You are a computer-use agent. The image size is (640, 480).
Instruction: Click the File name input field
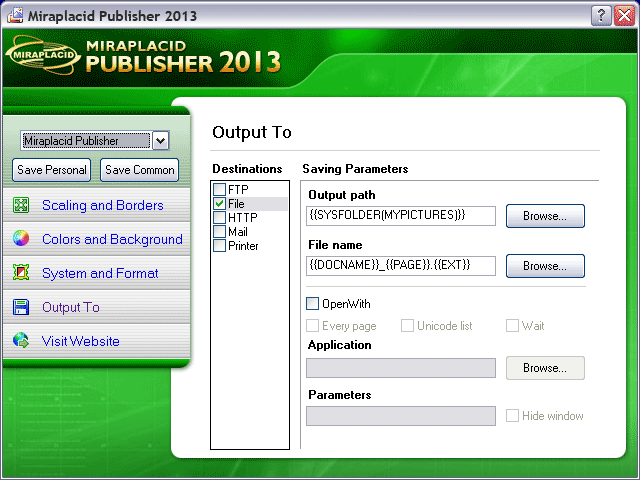(x=401, y=266)
